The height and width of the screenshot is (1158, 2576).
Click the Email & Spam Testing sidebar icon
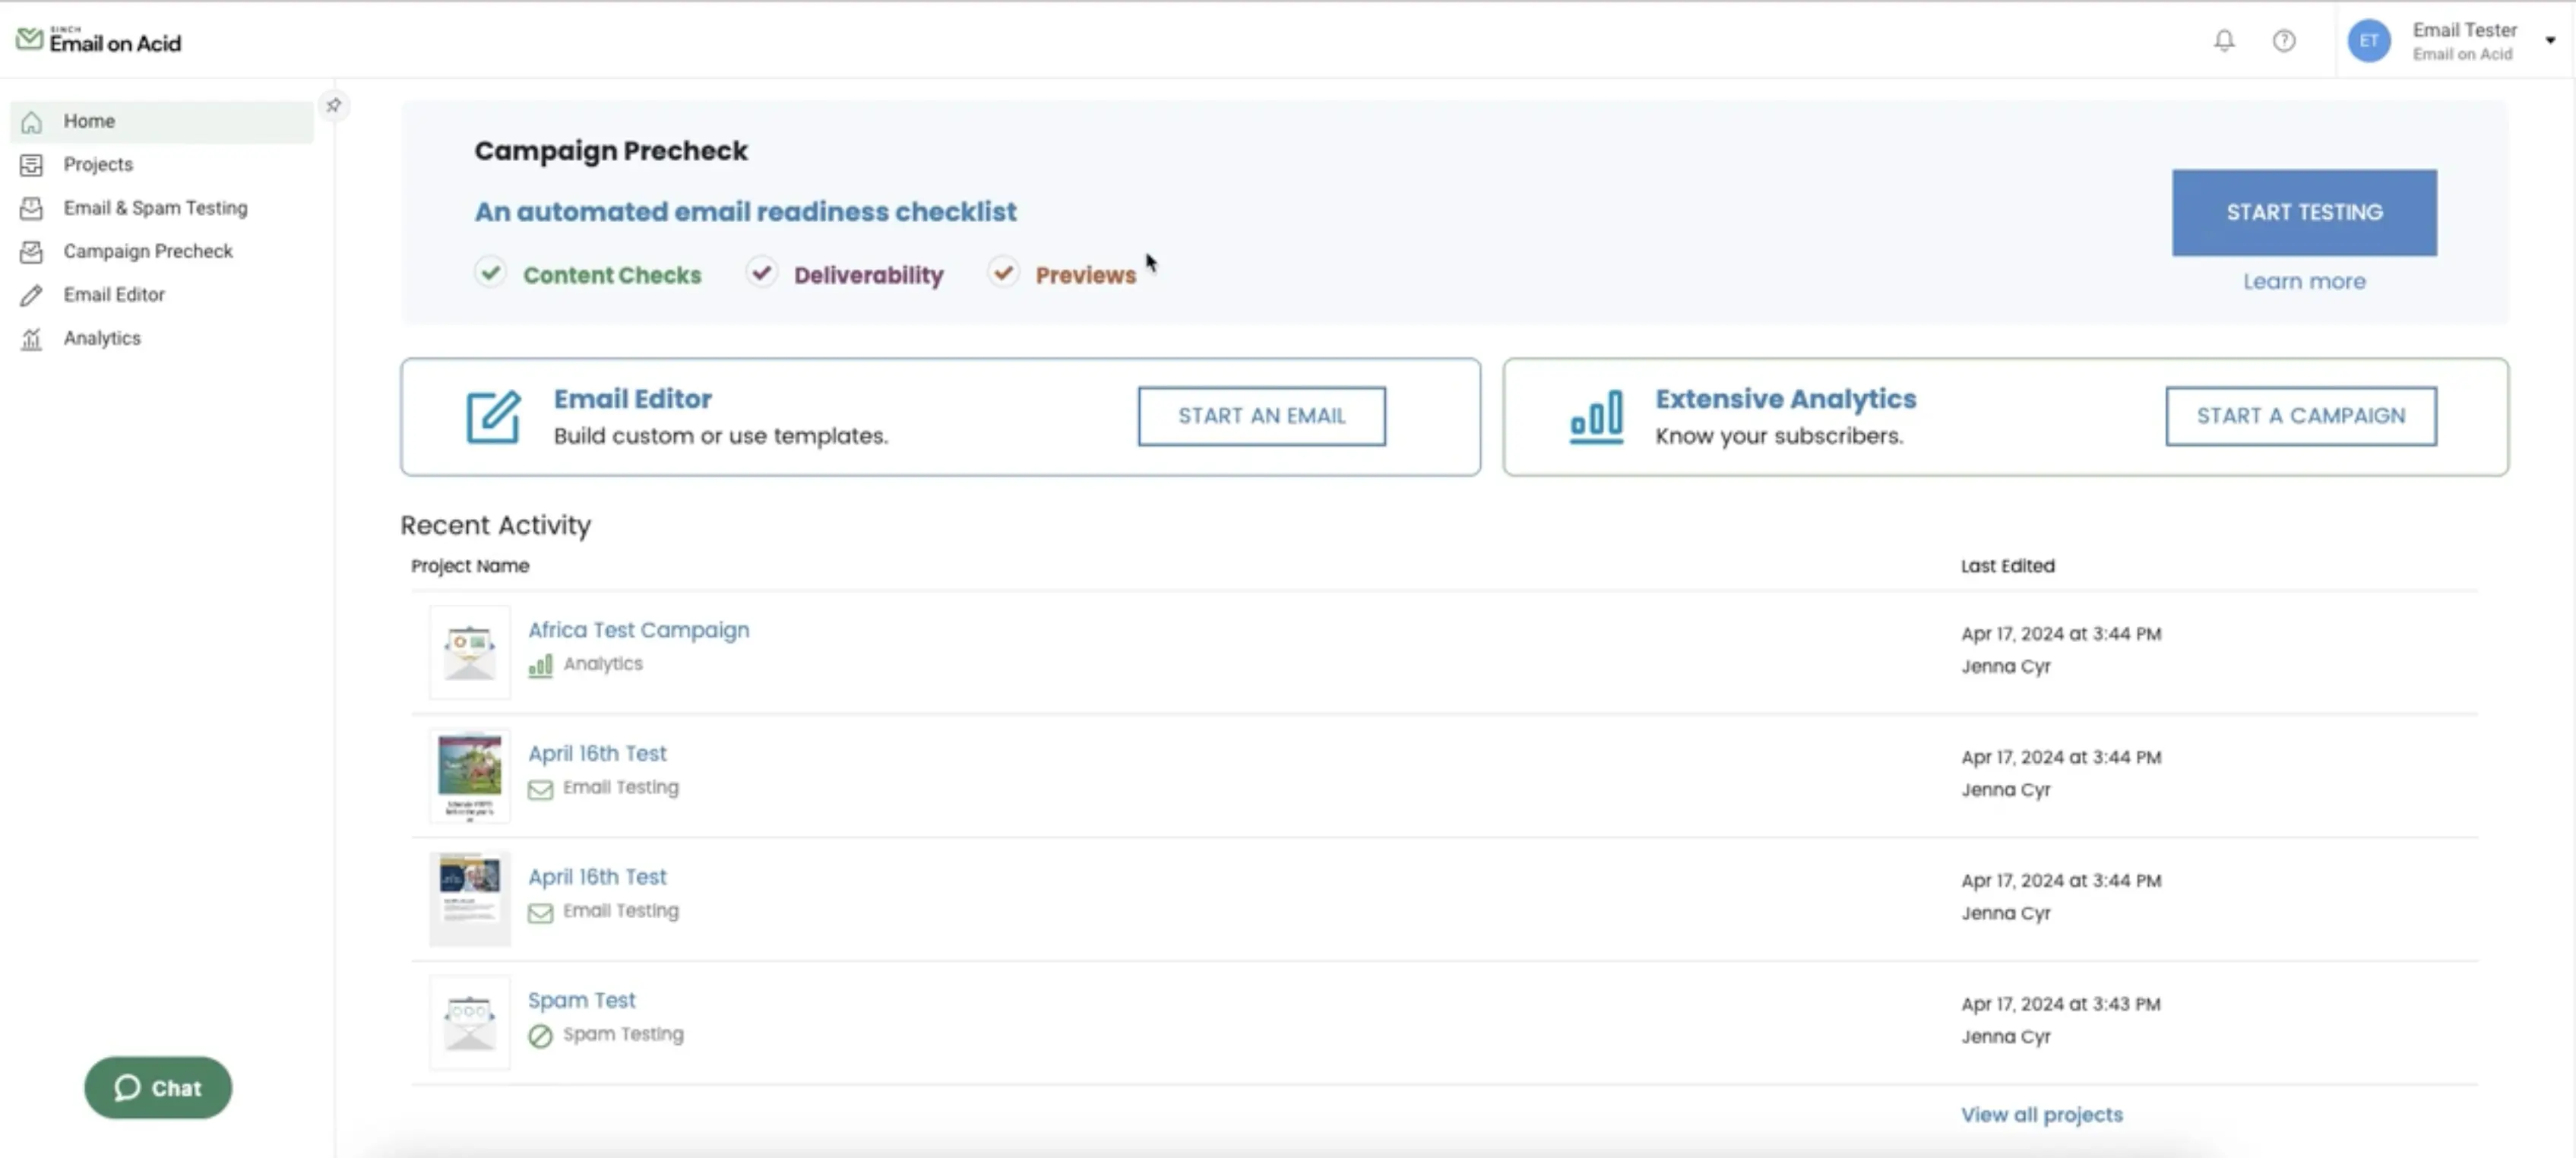tap(31, 208)
